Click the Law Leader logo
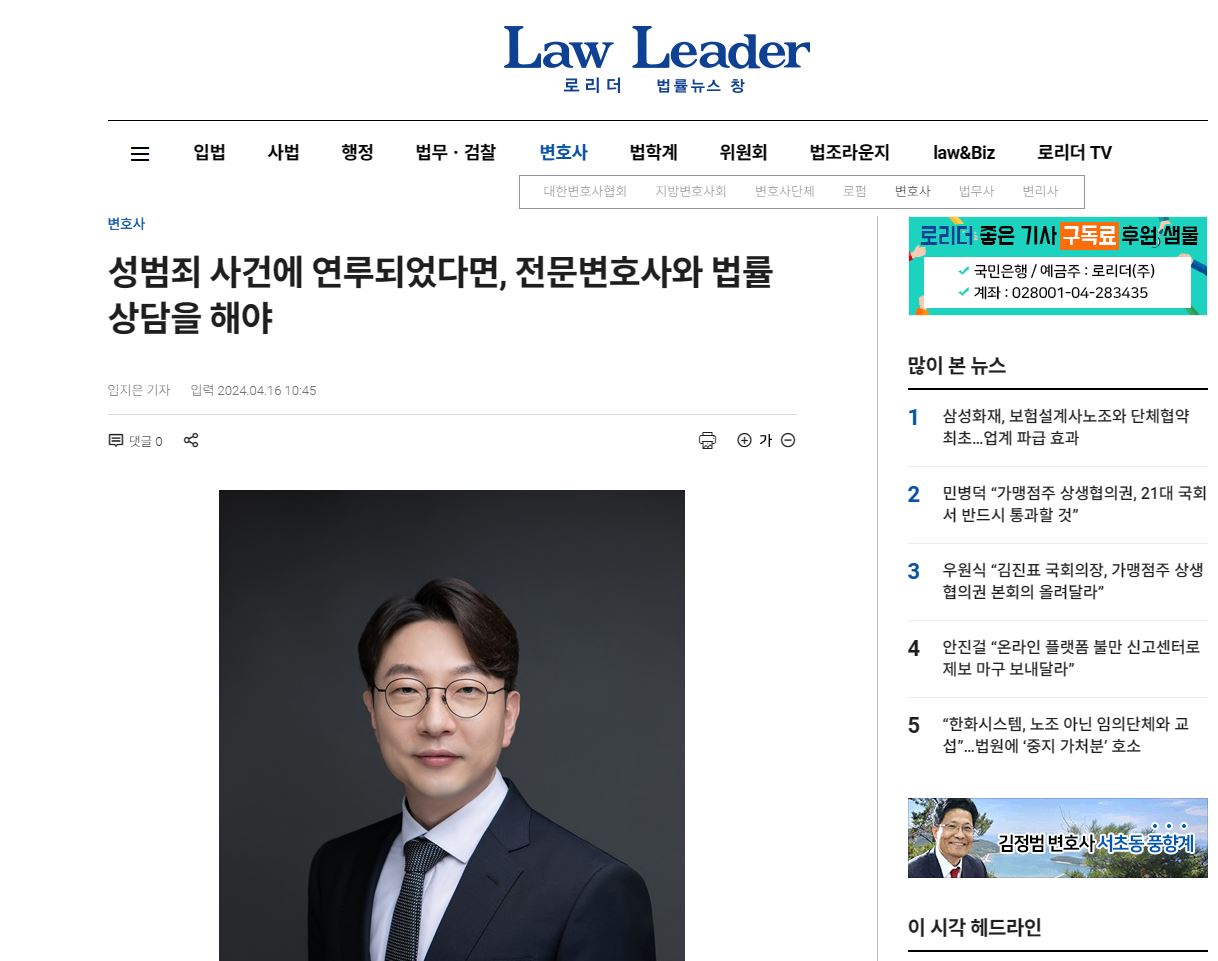The image size is (1218, 961). coord(657,58)
